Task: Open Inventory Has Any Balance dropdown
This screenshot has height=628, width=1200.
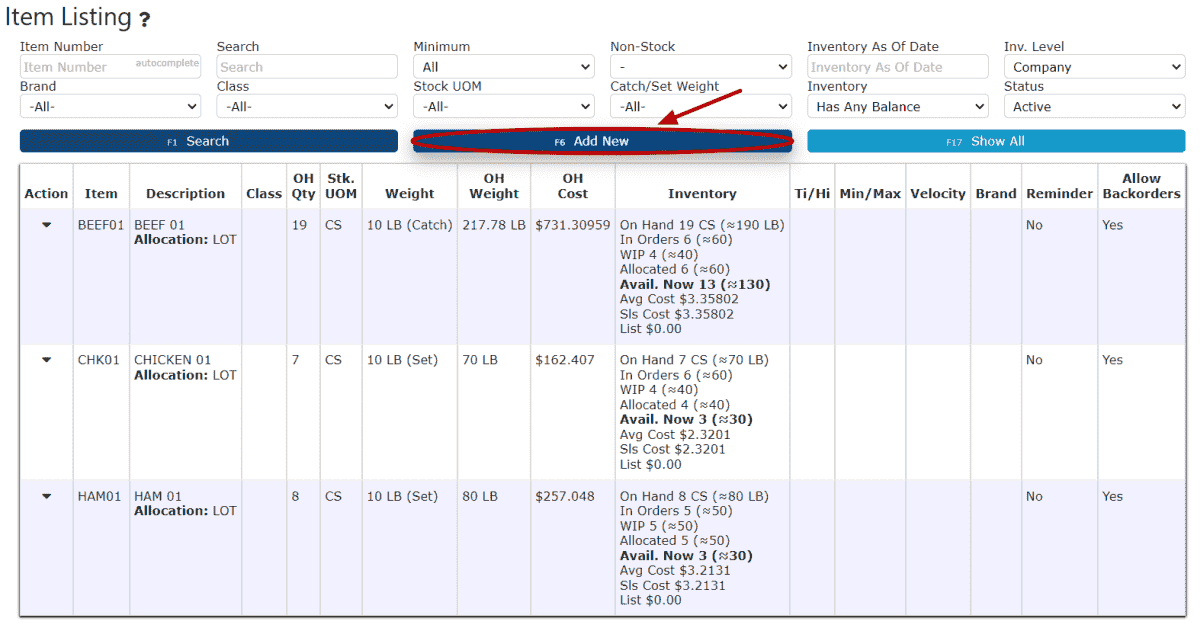Action: (x=897, y=107)
